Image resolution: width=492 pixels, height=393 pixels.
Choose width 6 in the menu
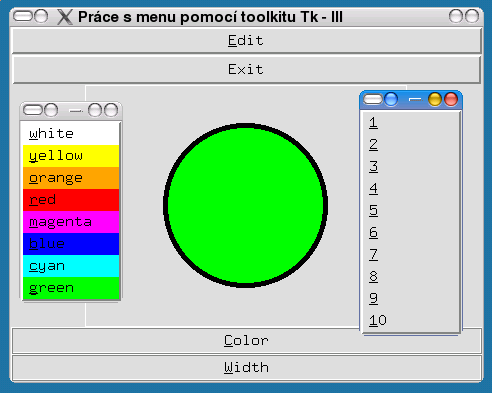[411, 233]
